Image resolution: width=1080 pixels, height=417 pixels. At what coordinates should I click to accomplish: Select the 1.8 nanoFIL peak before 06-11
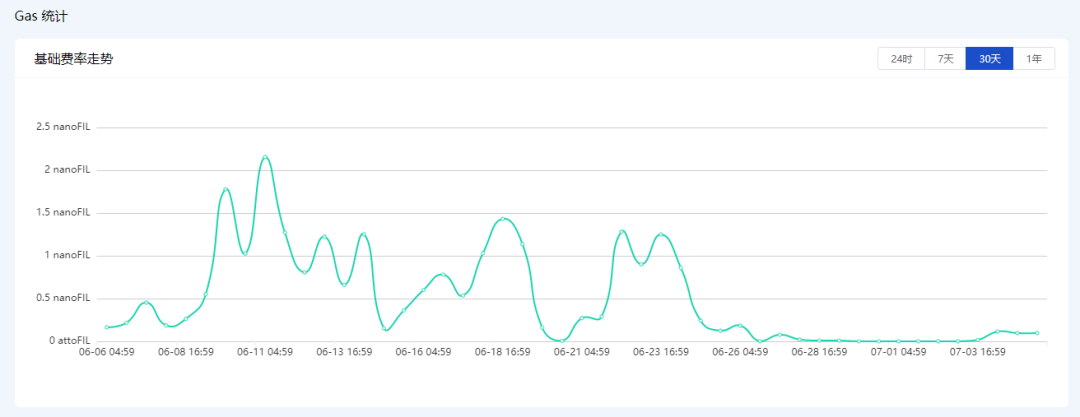click(x=225, y=189)
